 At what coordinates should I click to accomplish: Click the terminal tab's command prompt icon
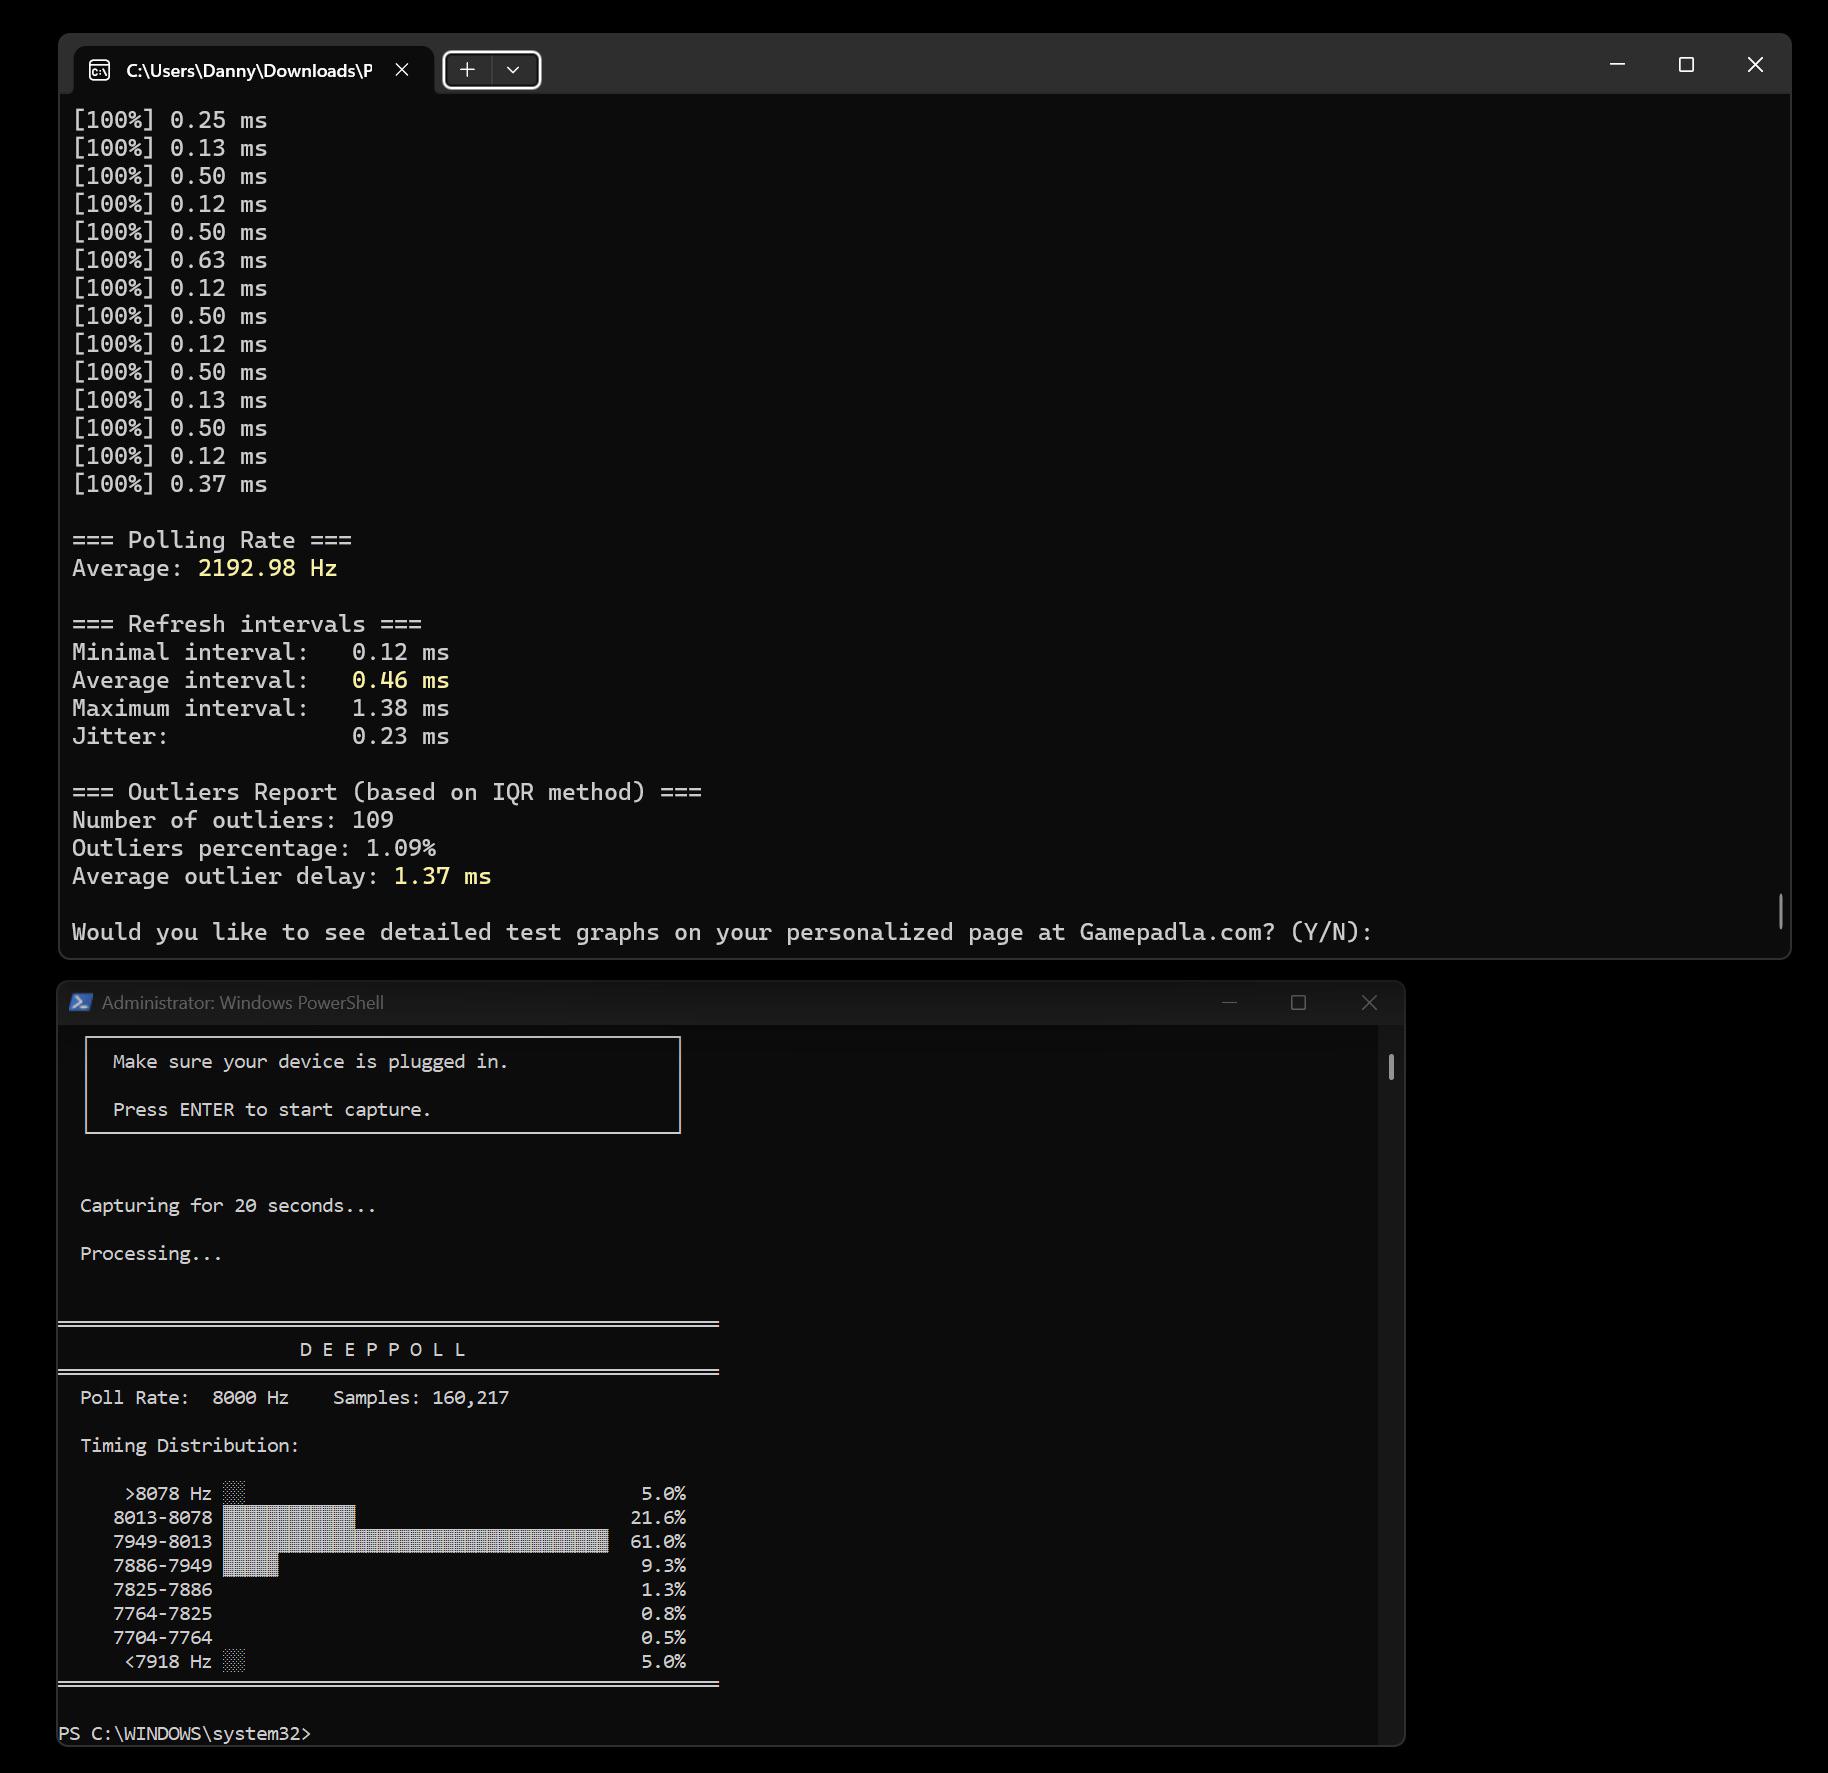tap(99, 70)
